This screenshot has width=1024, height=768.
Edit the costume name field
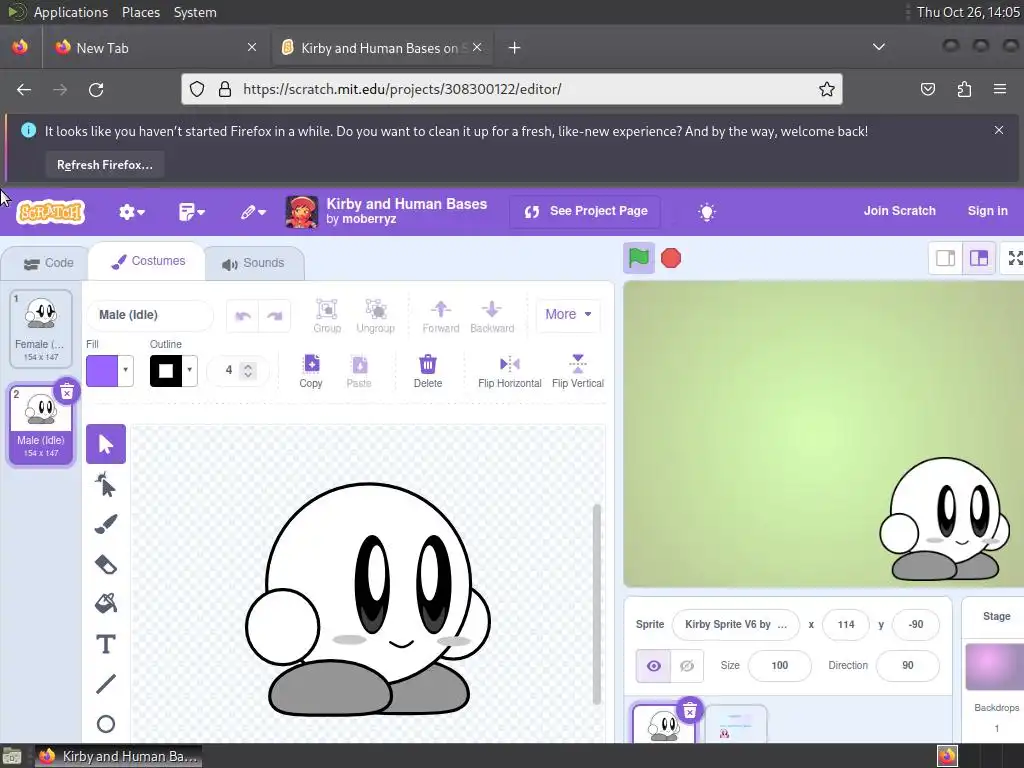click(x=150, y=315)
